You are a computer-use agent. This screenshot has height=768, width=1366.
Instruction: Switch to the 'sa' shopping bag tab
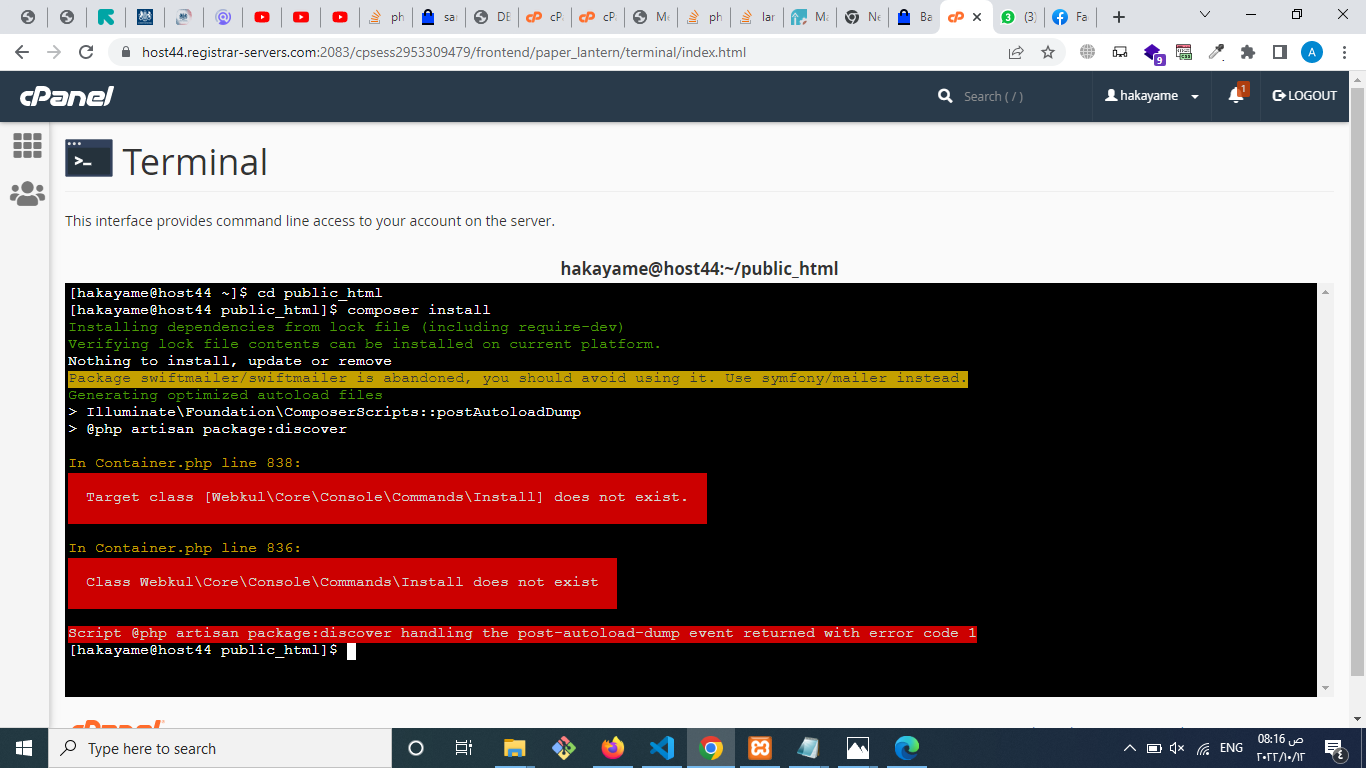pos(439,17)
